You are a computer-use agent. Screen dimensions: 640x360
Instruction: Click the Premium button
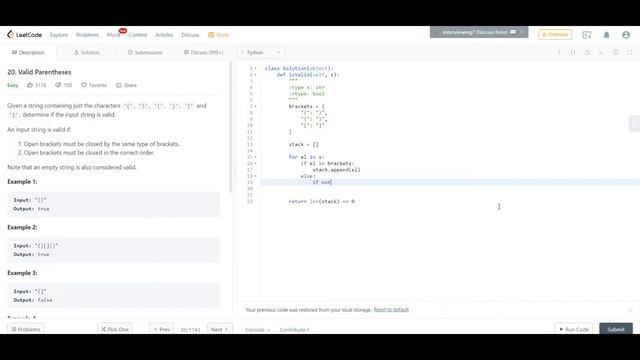(555, 35)
